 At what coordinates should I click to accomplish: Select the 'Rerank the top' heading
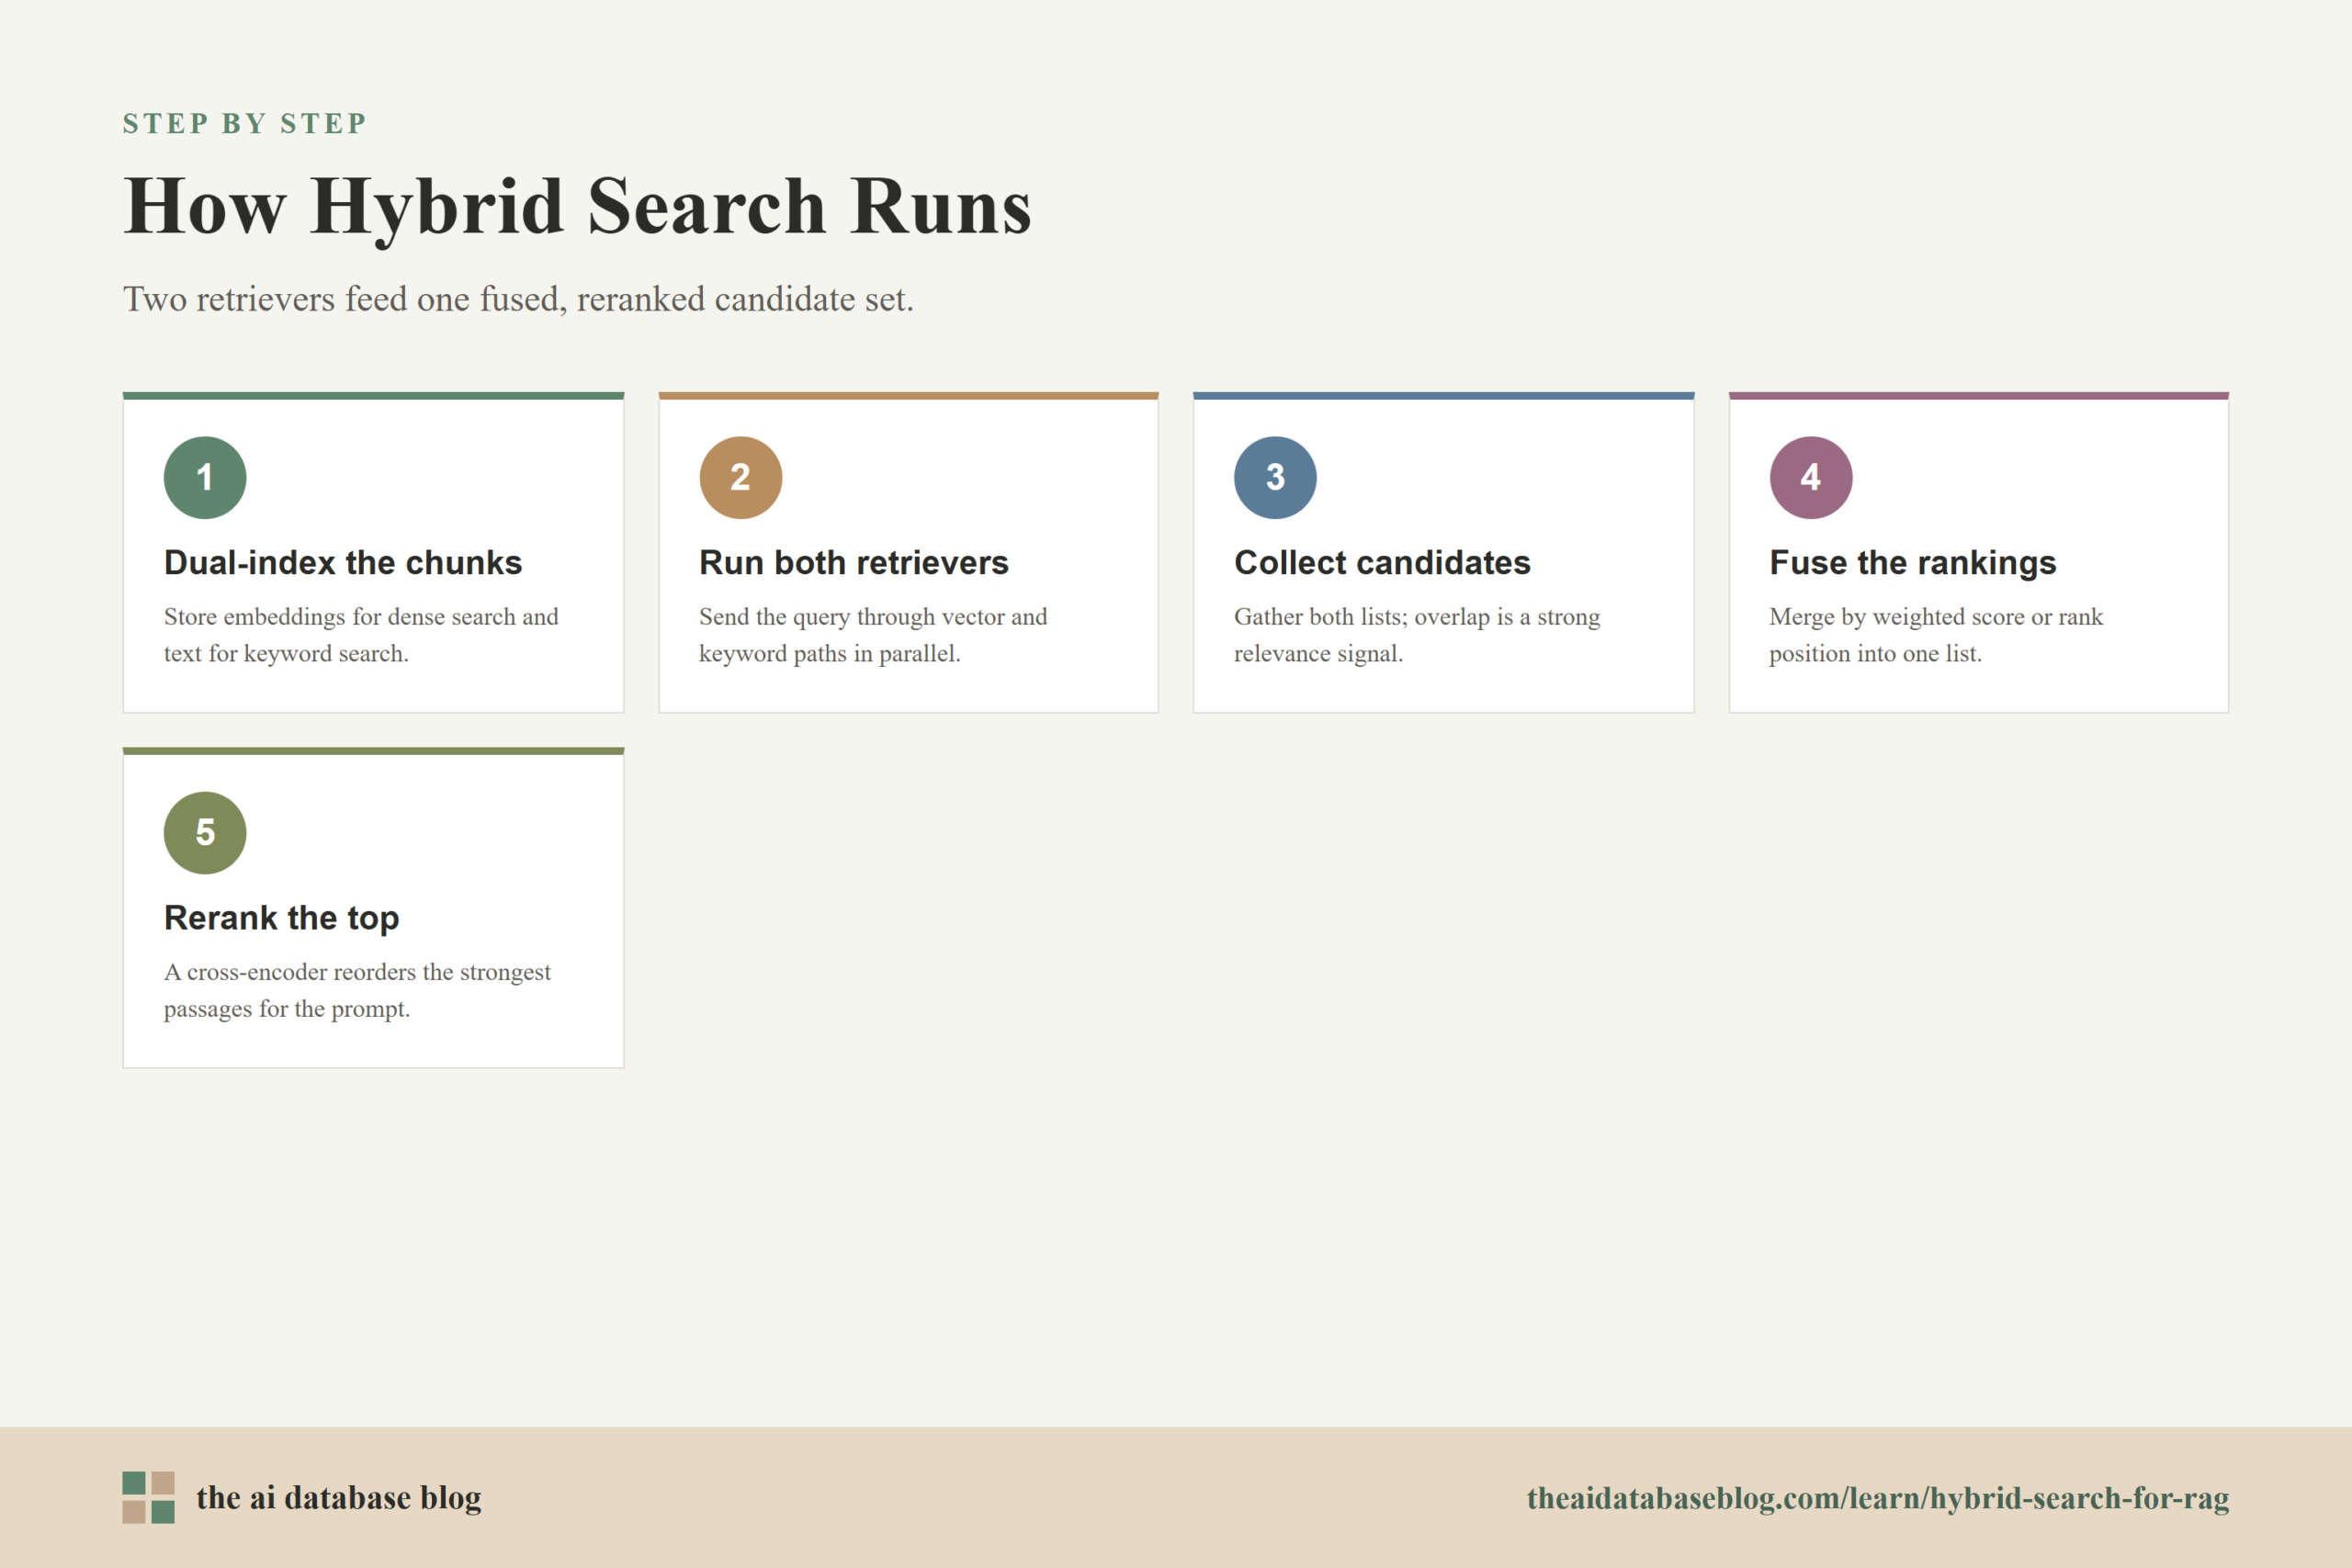pyautogui.click(x=282, y=918)
